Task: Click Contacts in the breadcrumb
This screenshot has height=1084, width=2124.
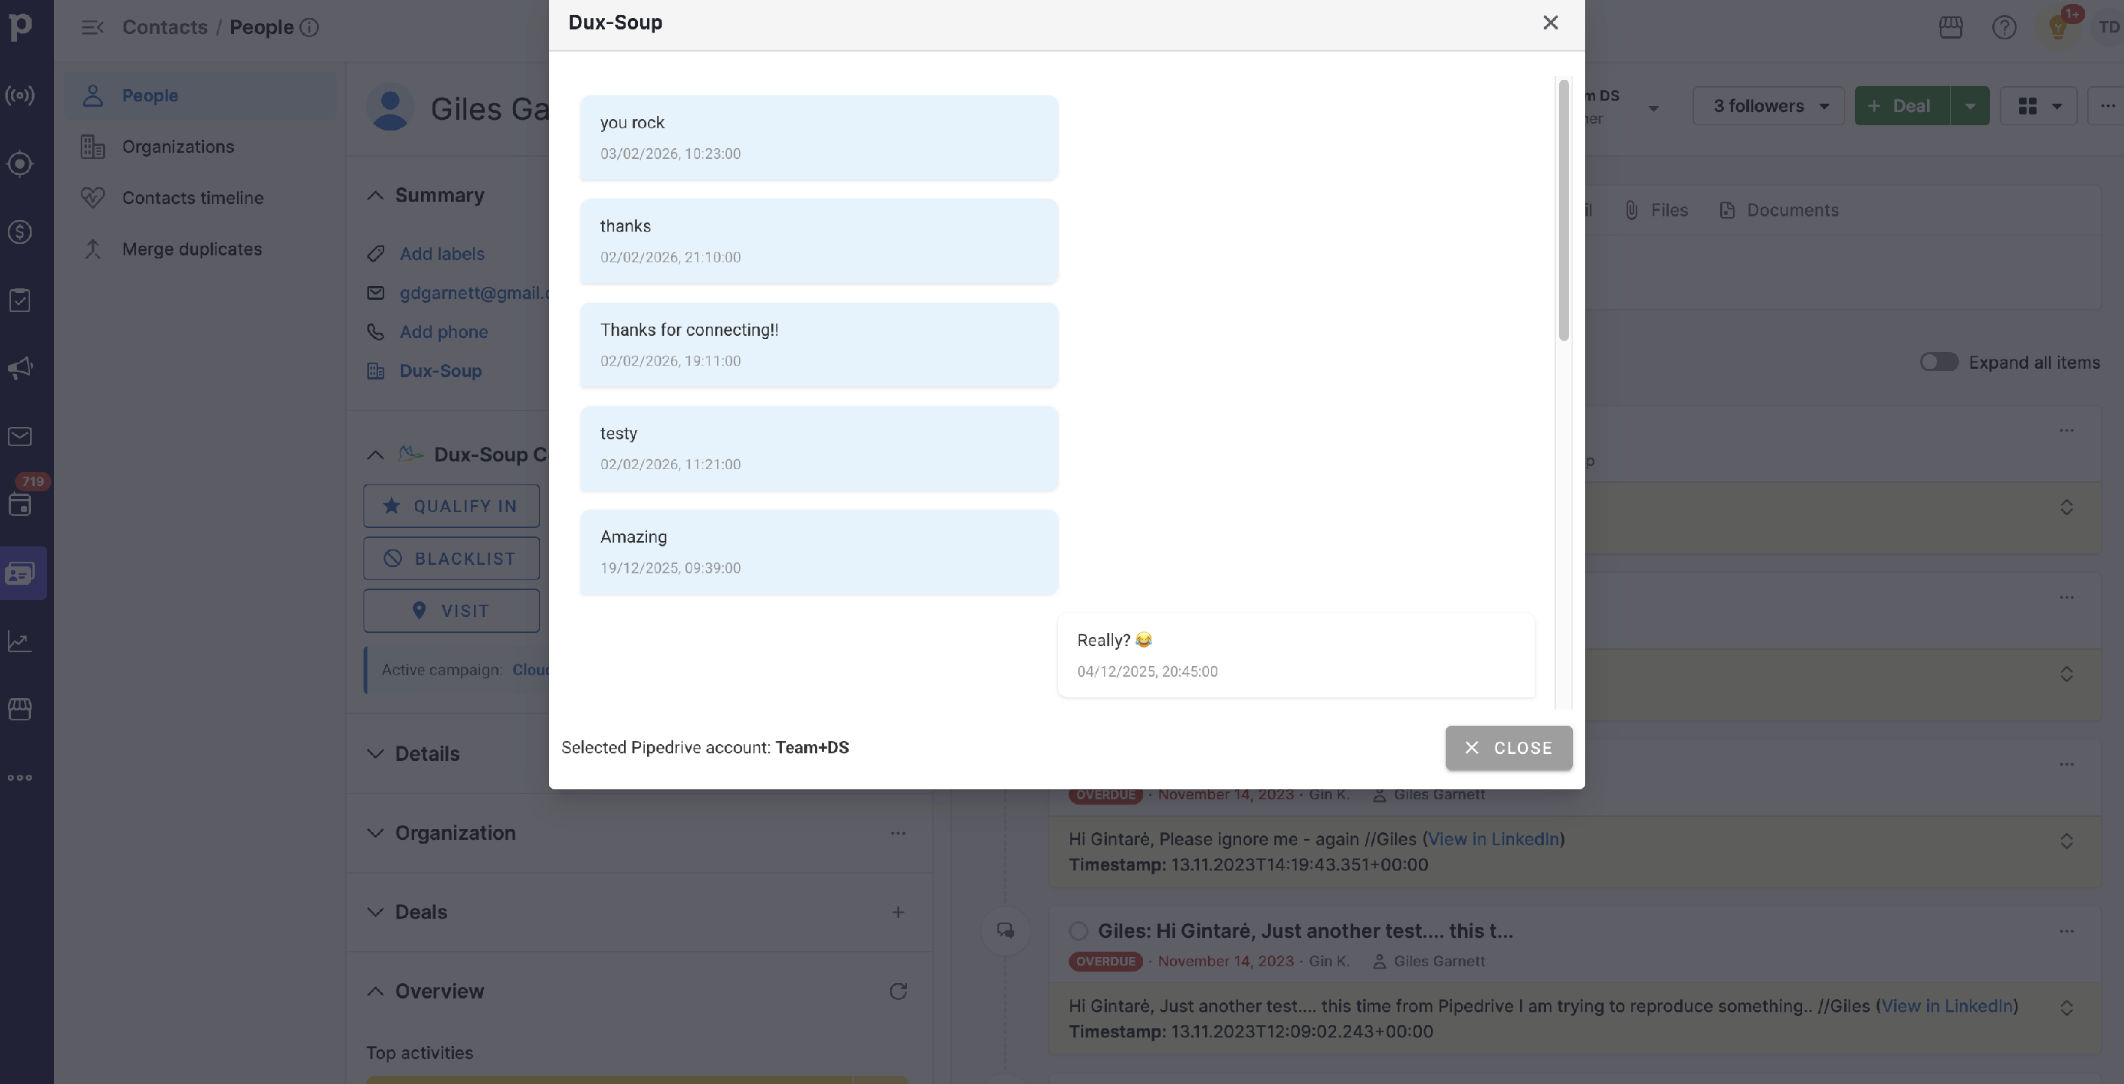Action: point(165,27)
